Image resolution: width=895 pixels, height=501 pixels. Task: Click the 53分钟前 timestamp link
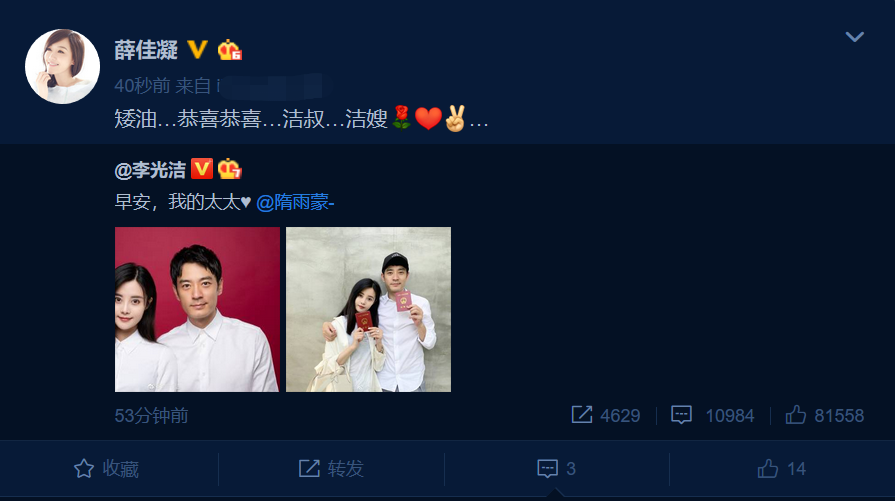click(151, 415)
